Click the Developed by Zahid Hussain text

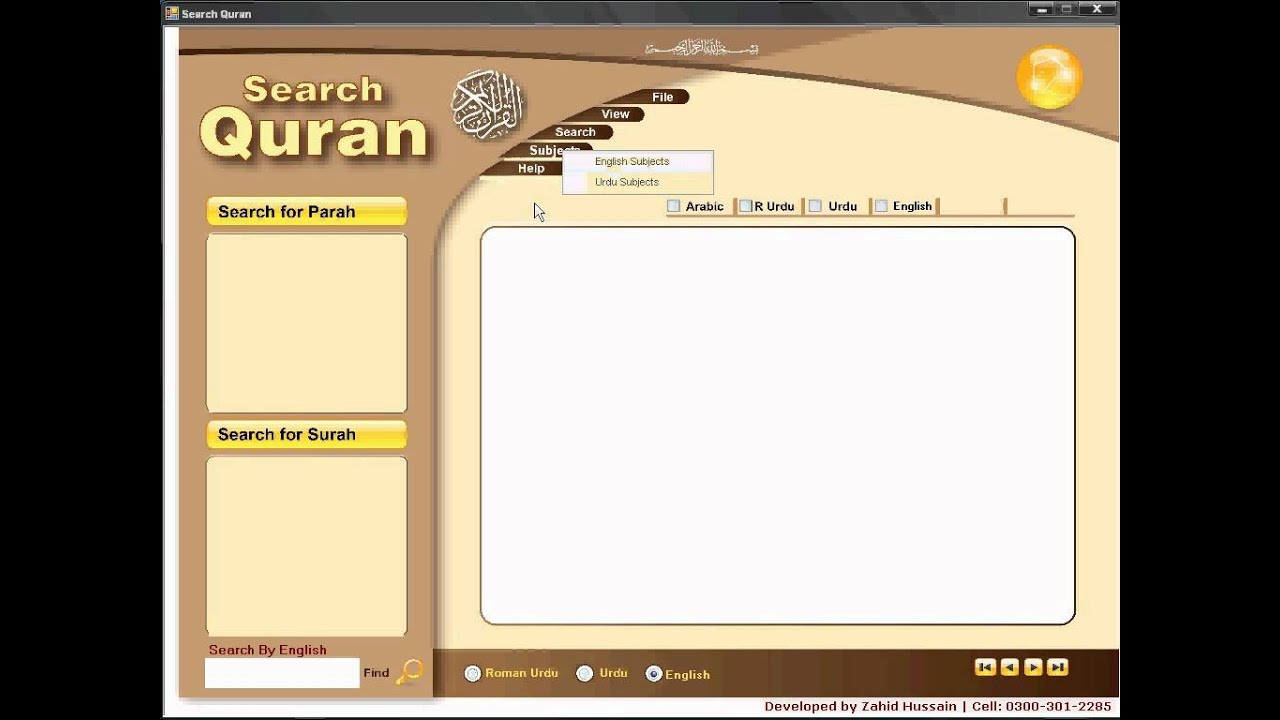point(860,706)
